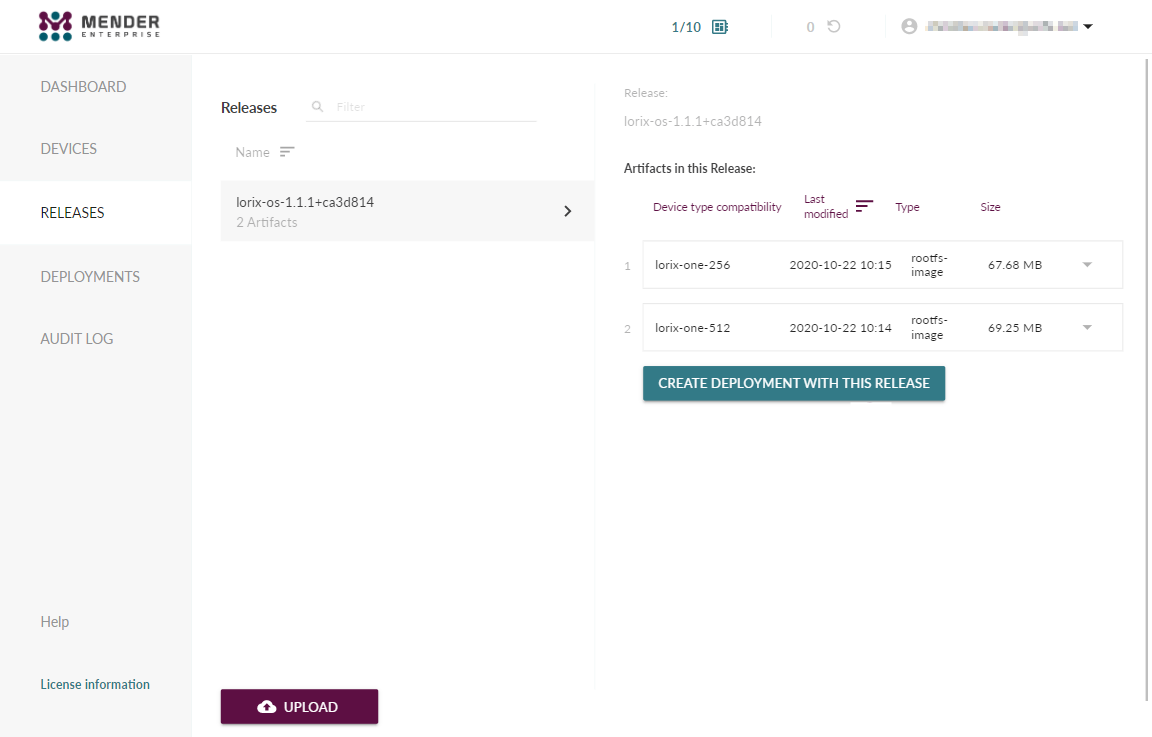Open the user account dropdown arrow

point(1088,27)
